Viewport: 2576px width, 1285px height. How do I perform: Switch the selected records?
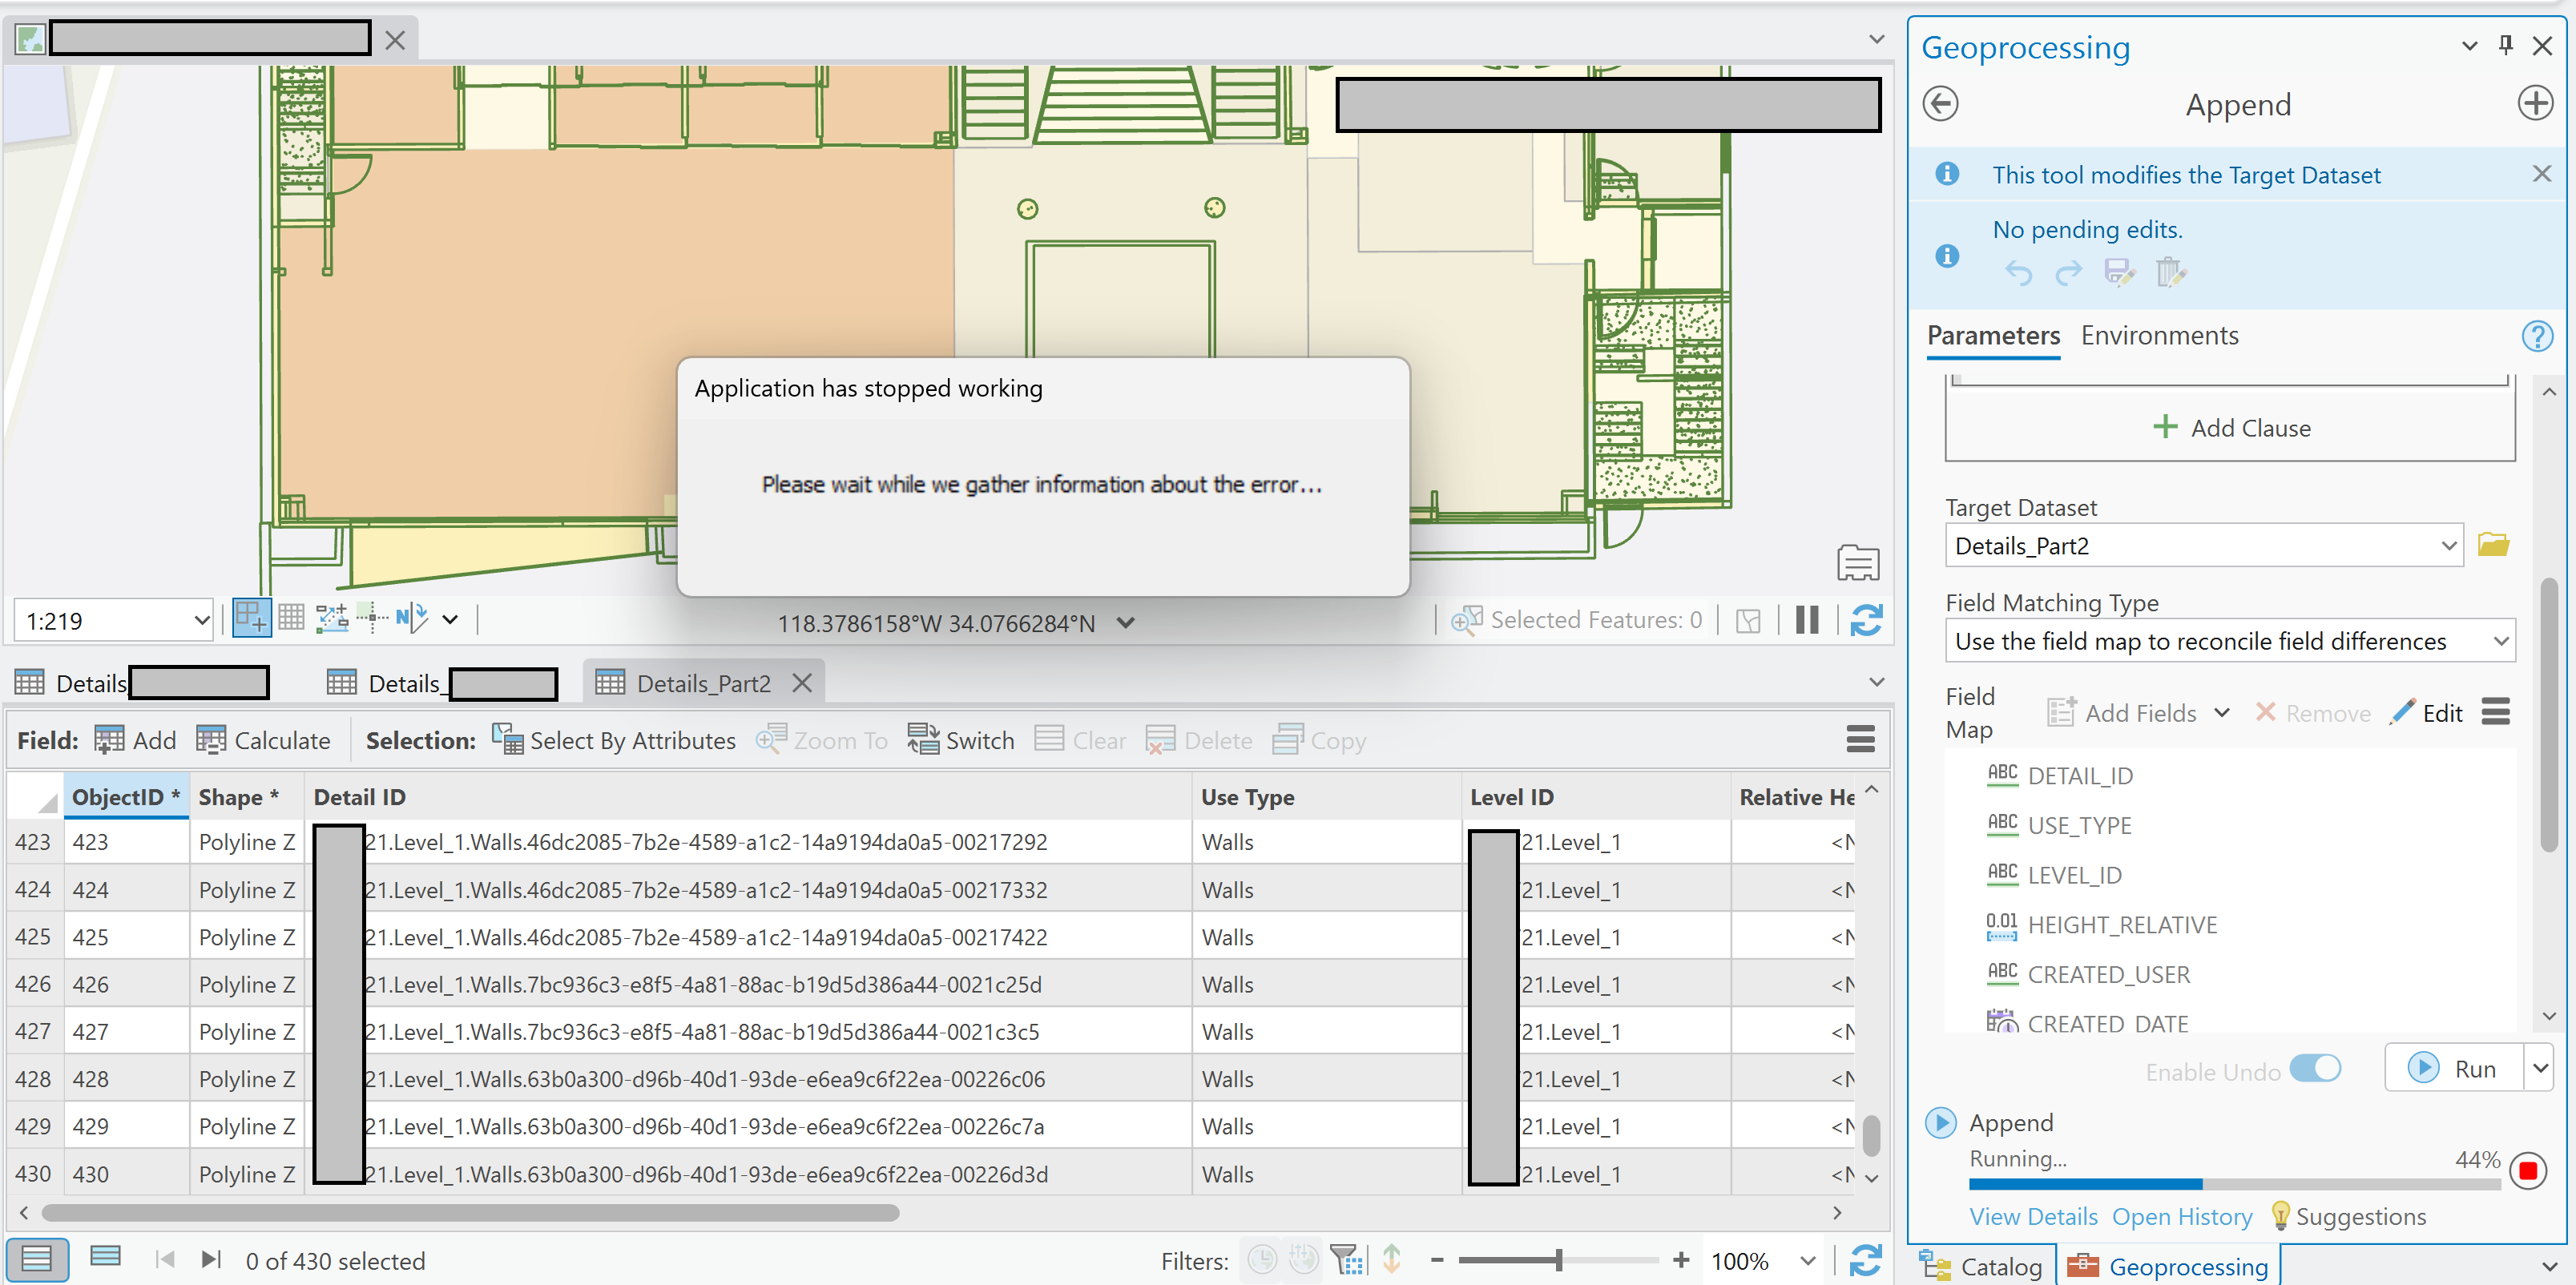pyautogui.click(x=960, y=740)
